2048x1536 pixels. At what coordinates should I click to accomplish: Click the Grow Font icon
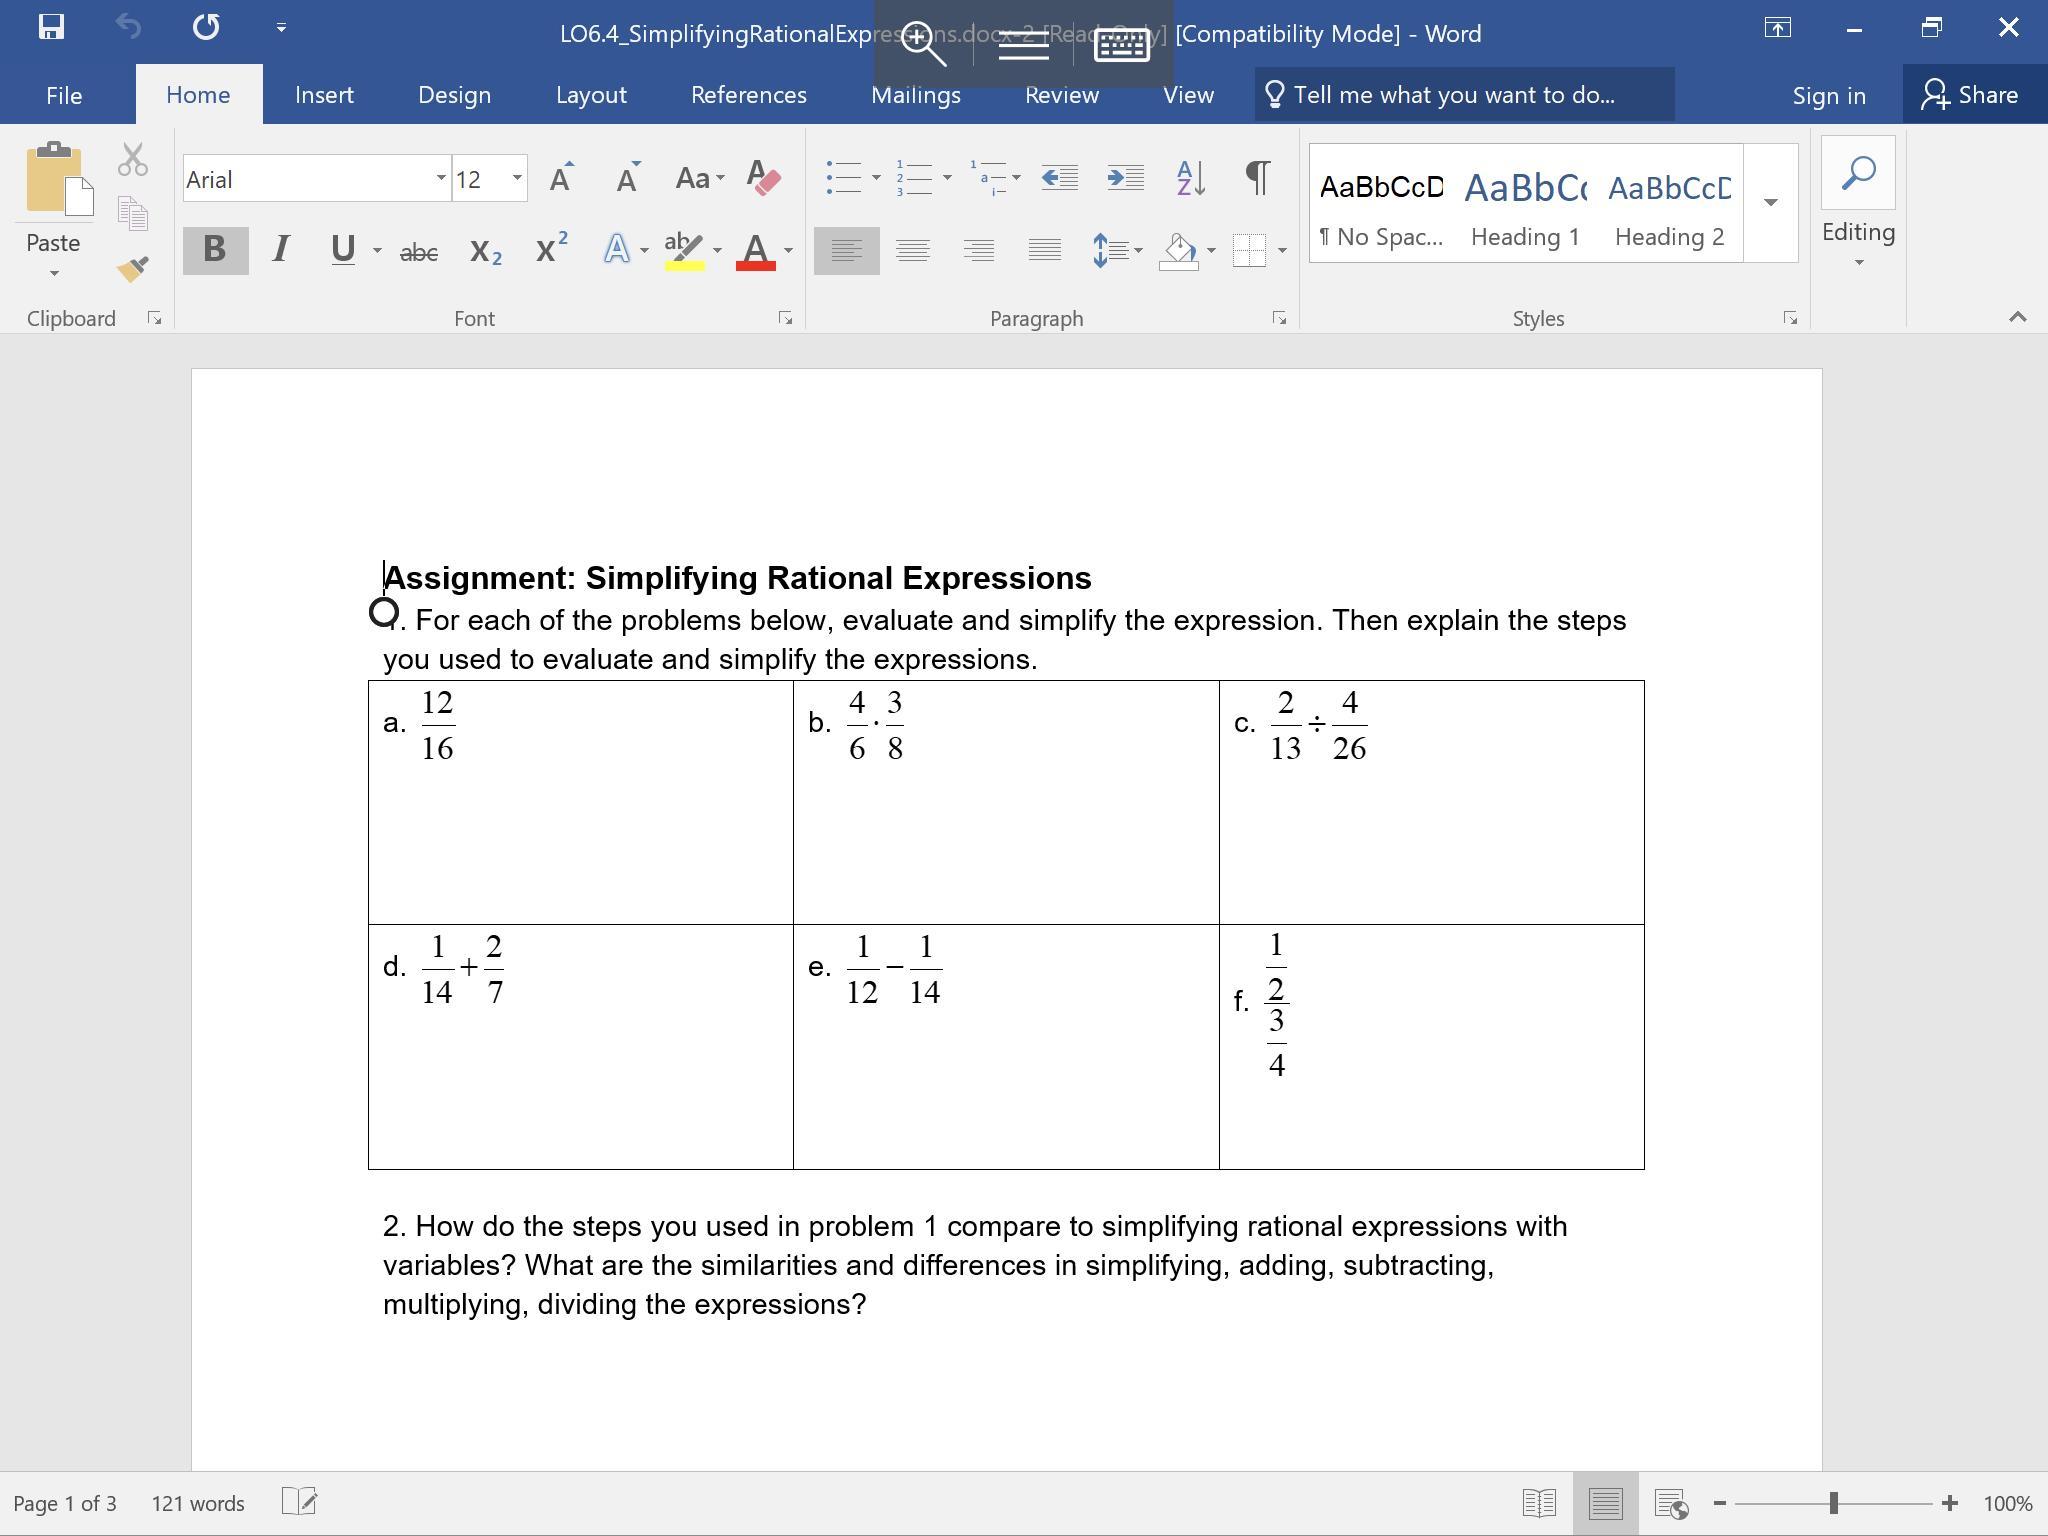tap(562, 179)
